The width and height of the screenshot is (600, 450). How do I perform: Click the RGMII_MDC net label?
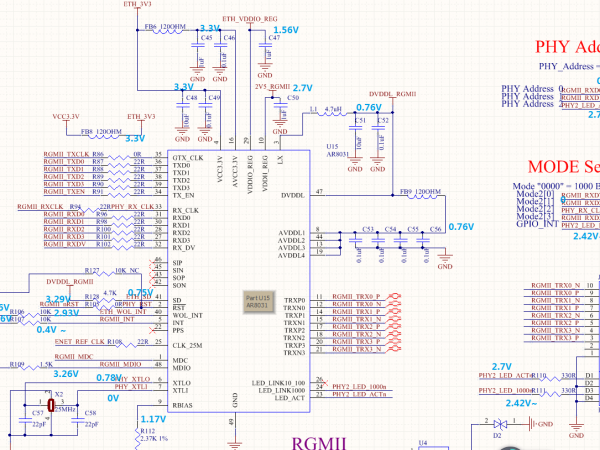tap(74, 356)
